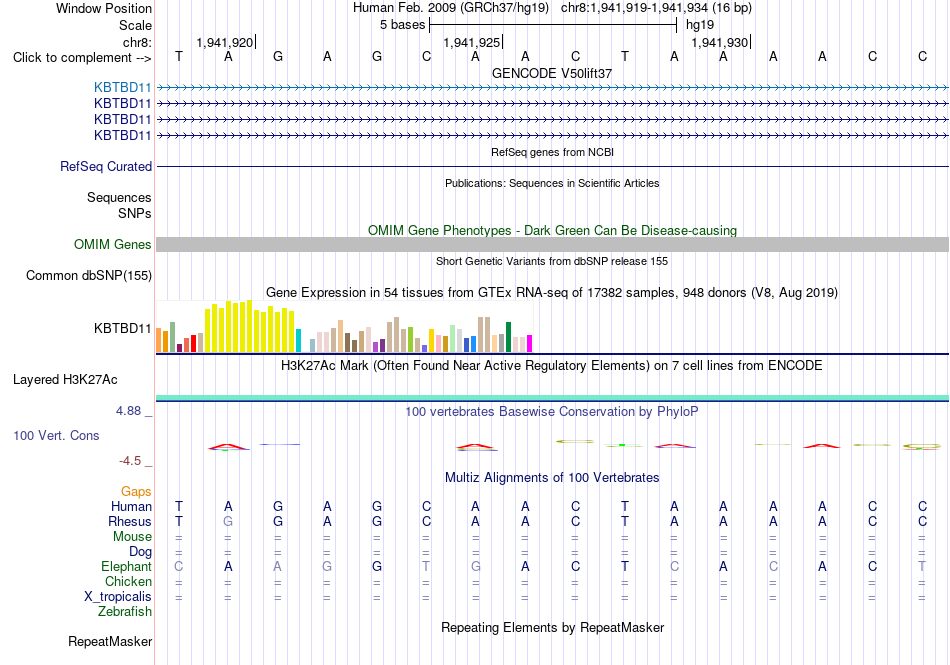Image resolution: width=950 pixels, height=665 pixels.
Task: Click the H3K27Ac Mark ENCODE track title
Action: (x=552, y=365)
